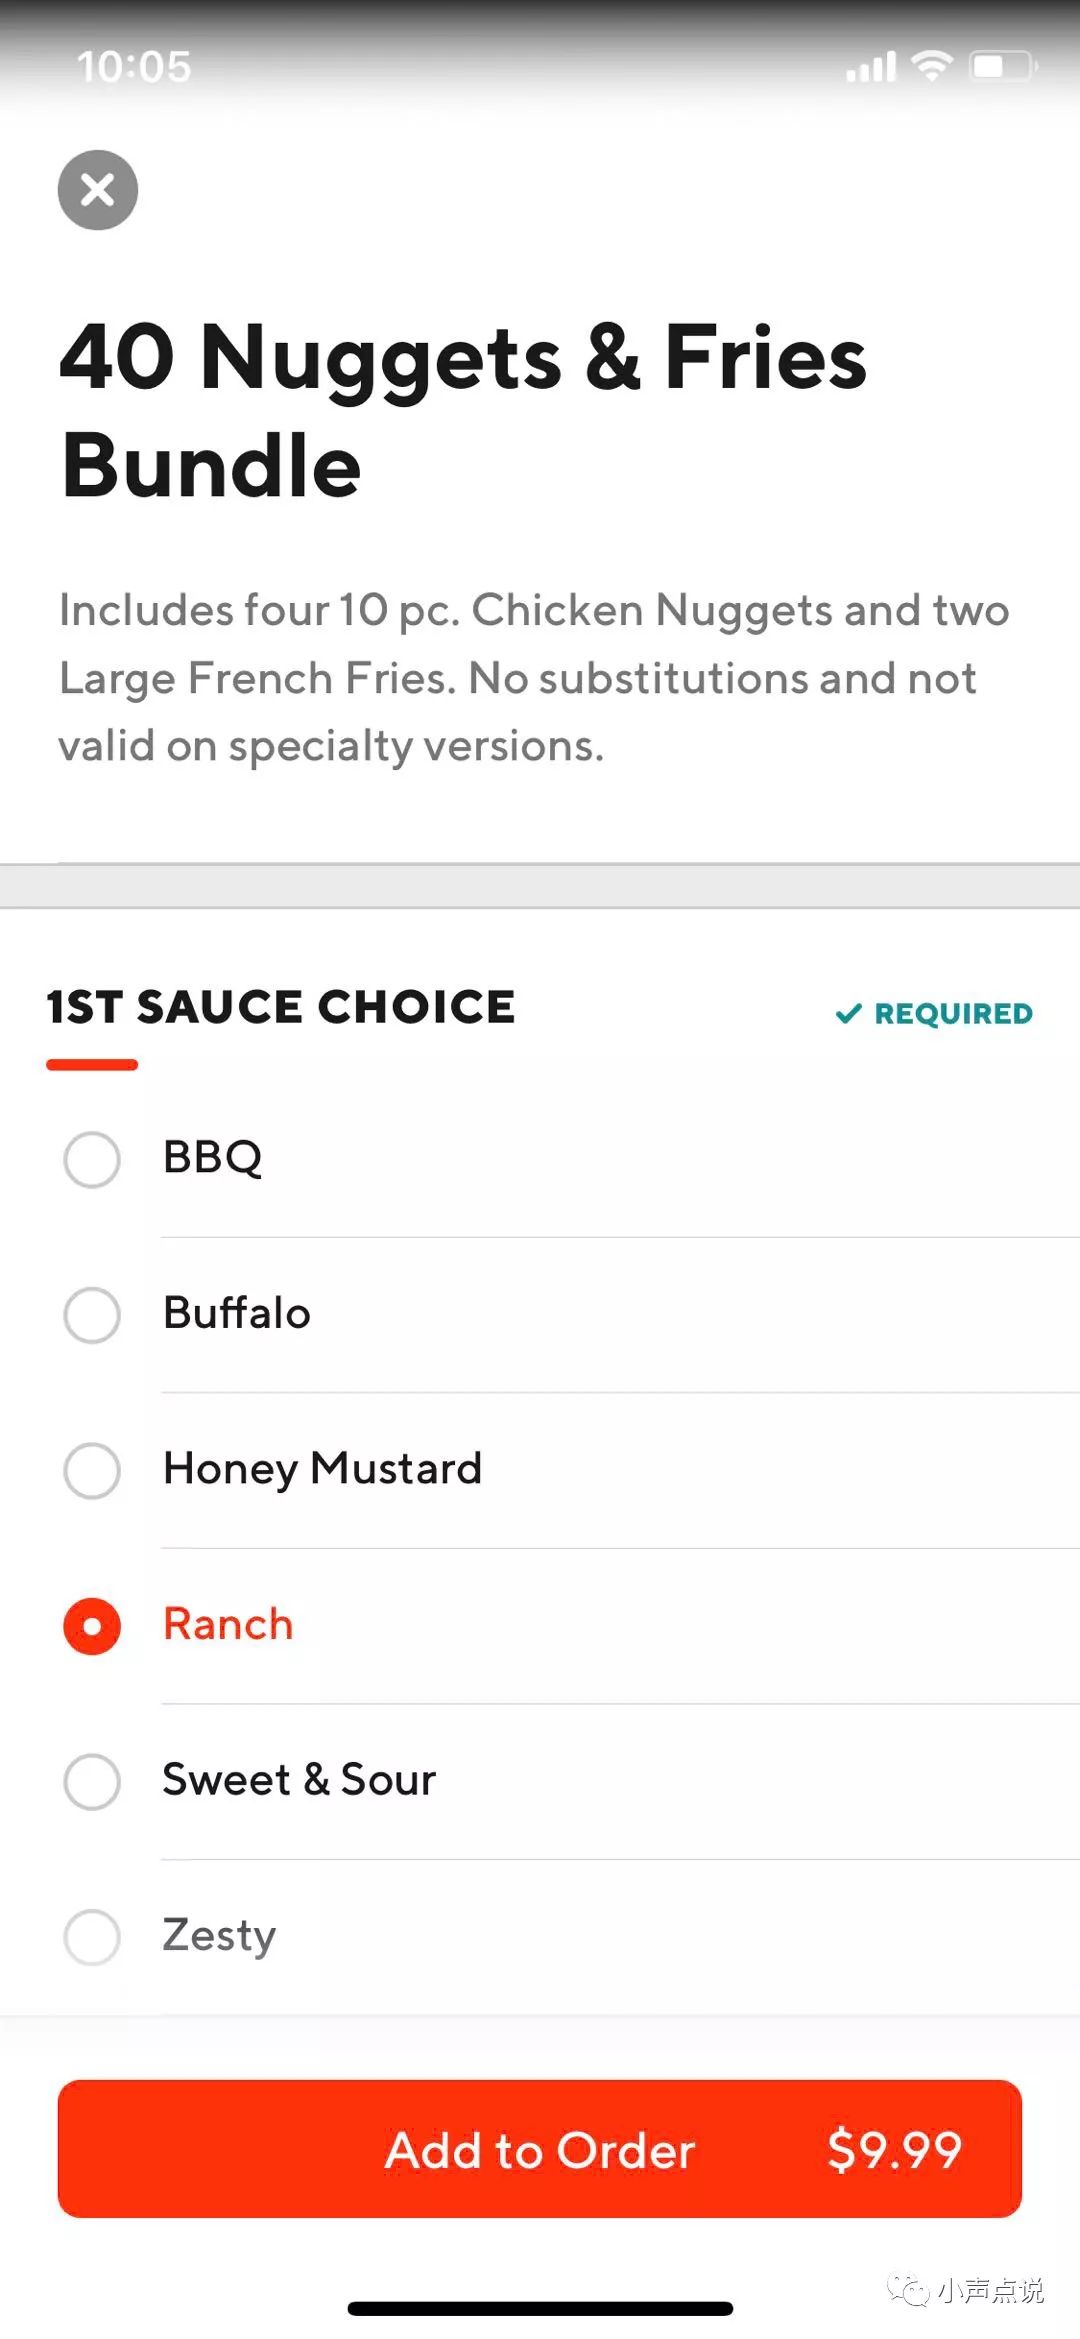Click the WeChat watermark logo icon
This screenshot has width=1080, height=2339.
(909, 2289)
